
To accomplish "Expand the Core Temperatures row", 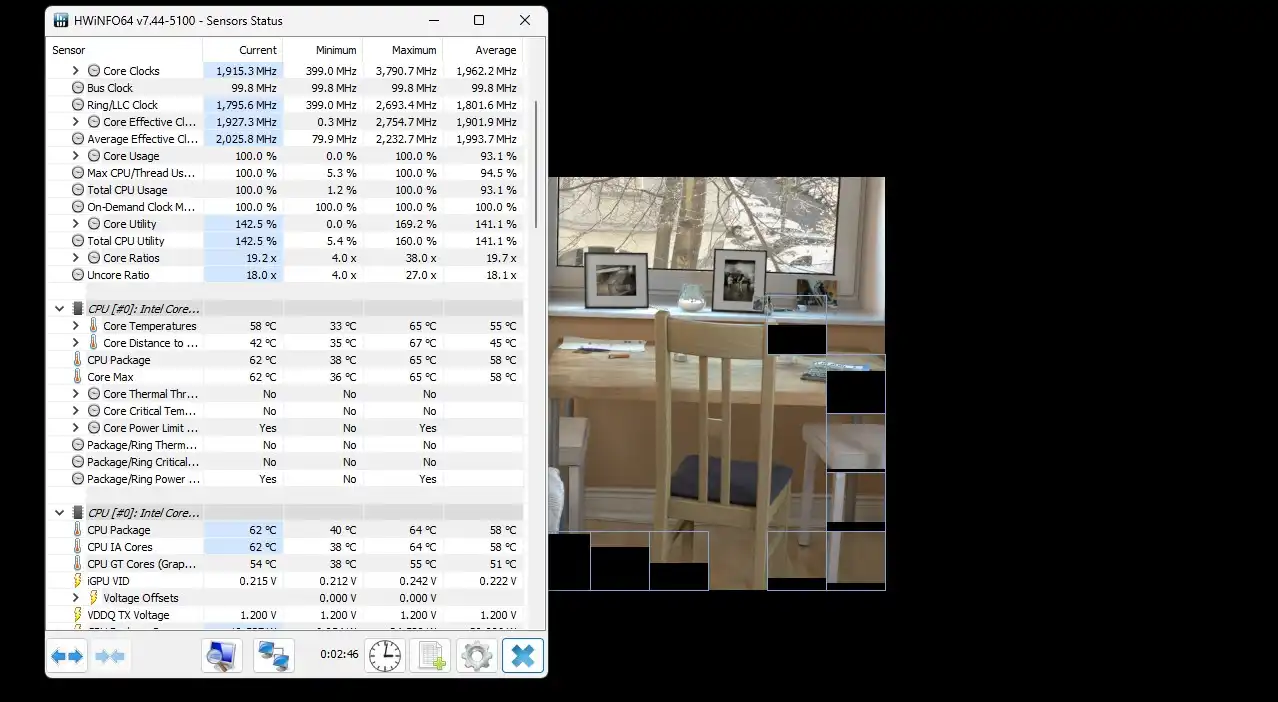I will pyautogui.click(x=75, y=326).
